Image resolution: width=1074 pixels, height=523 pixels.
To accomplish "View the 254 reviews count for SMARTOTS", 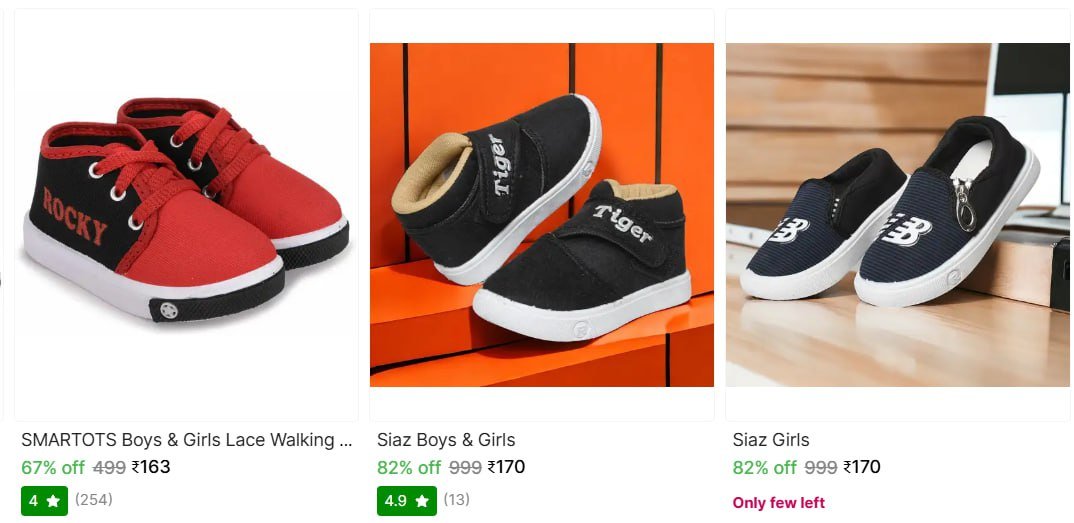I will 94,500.
